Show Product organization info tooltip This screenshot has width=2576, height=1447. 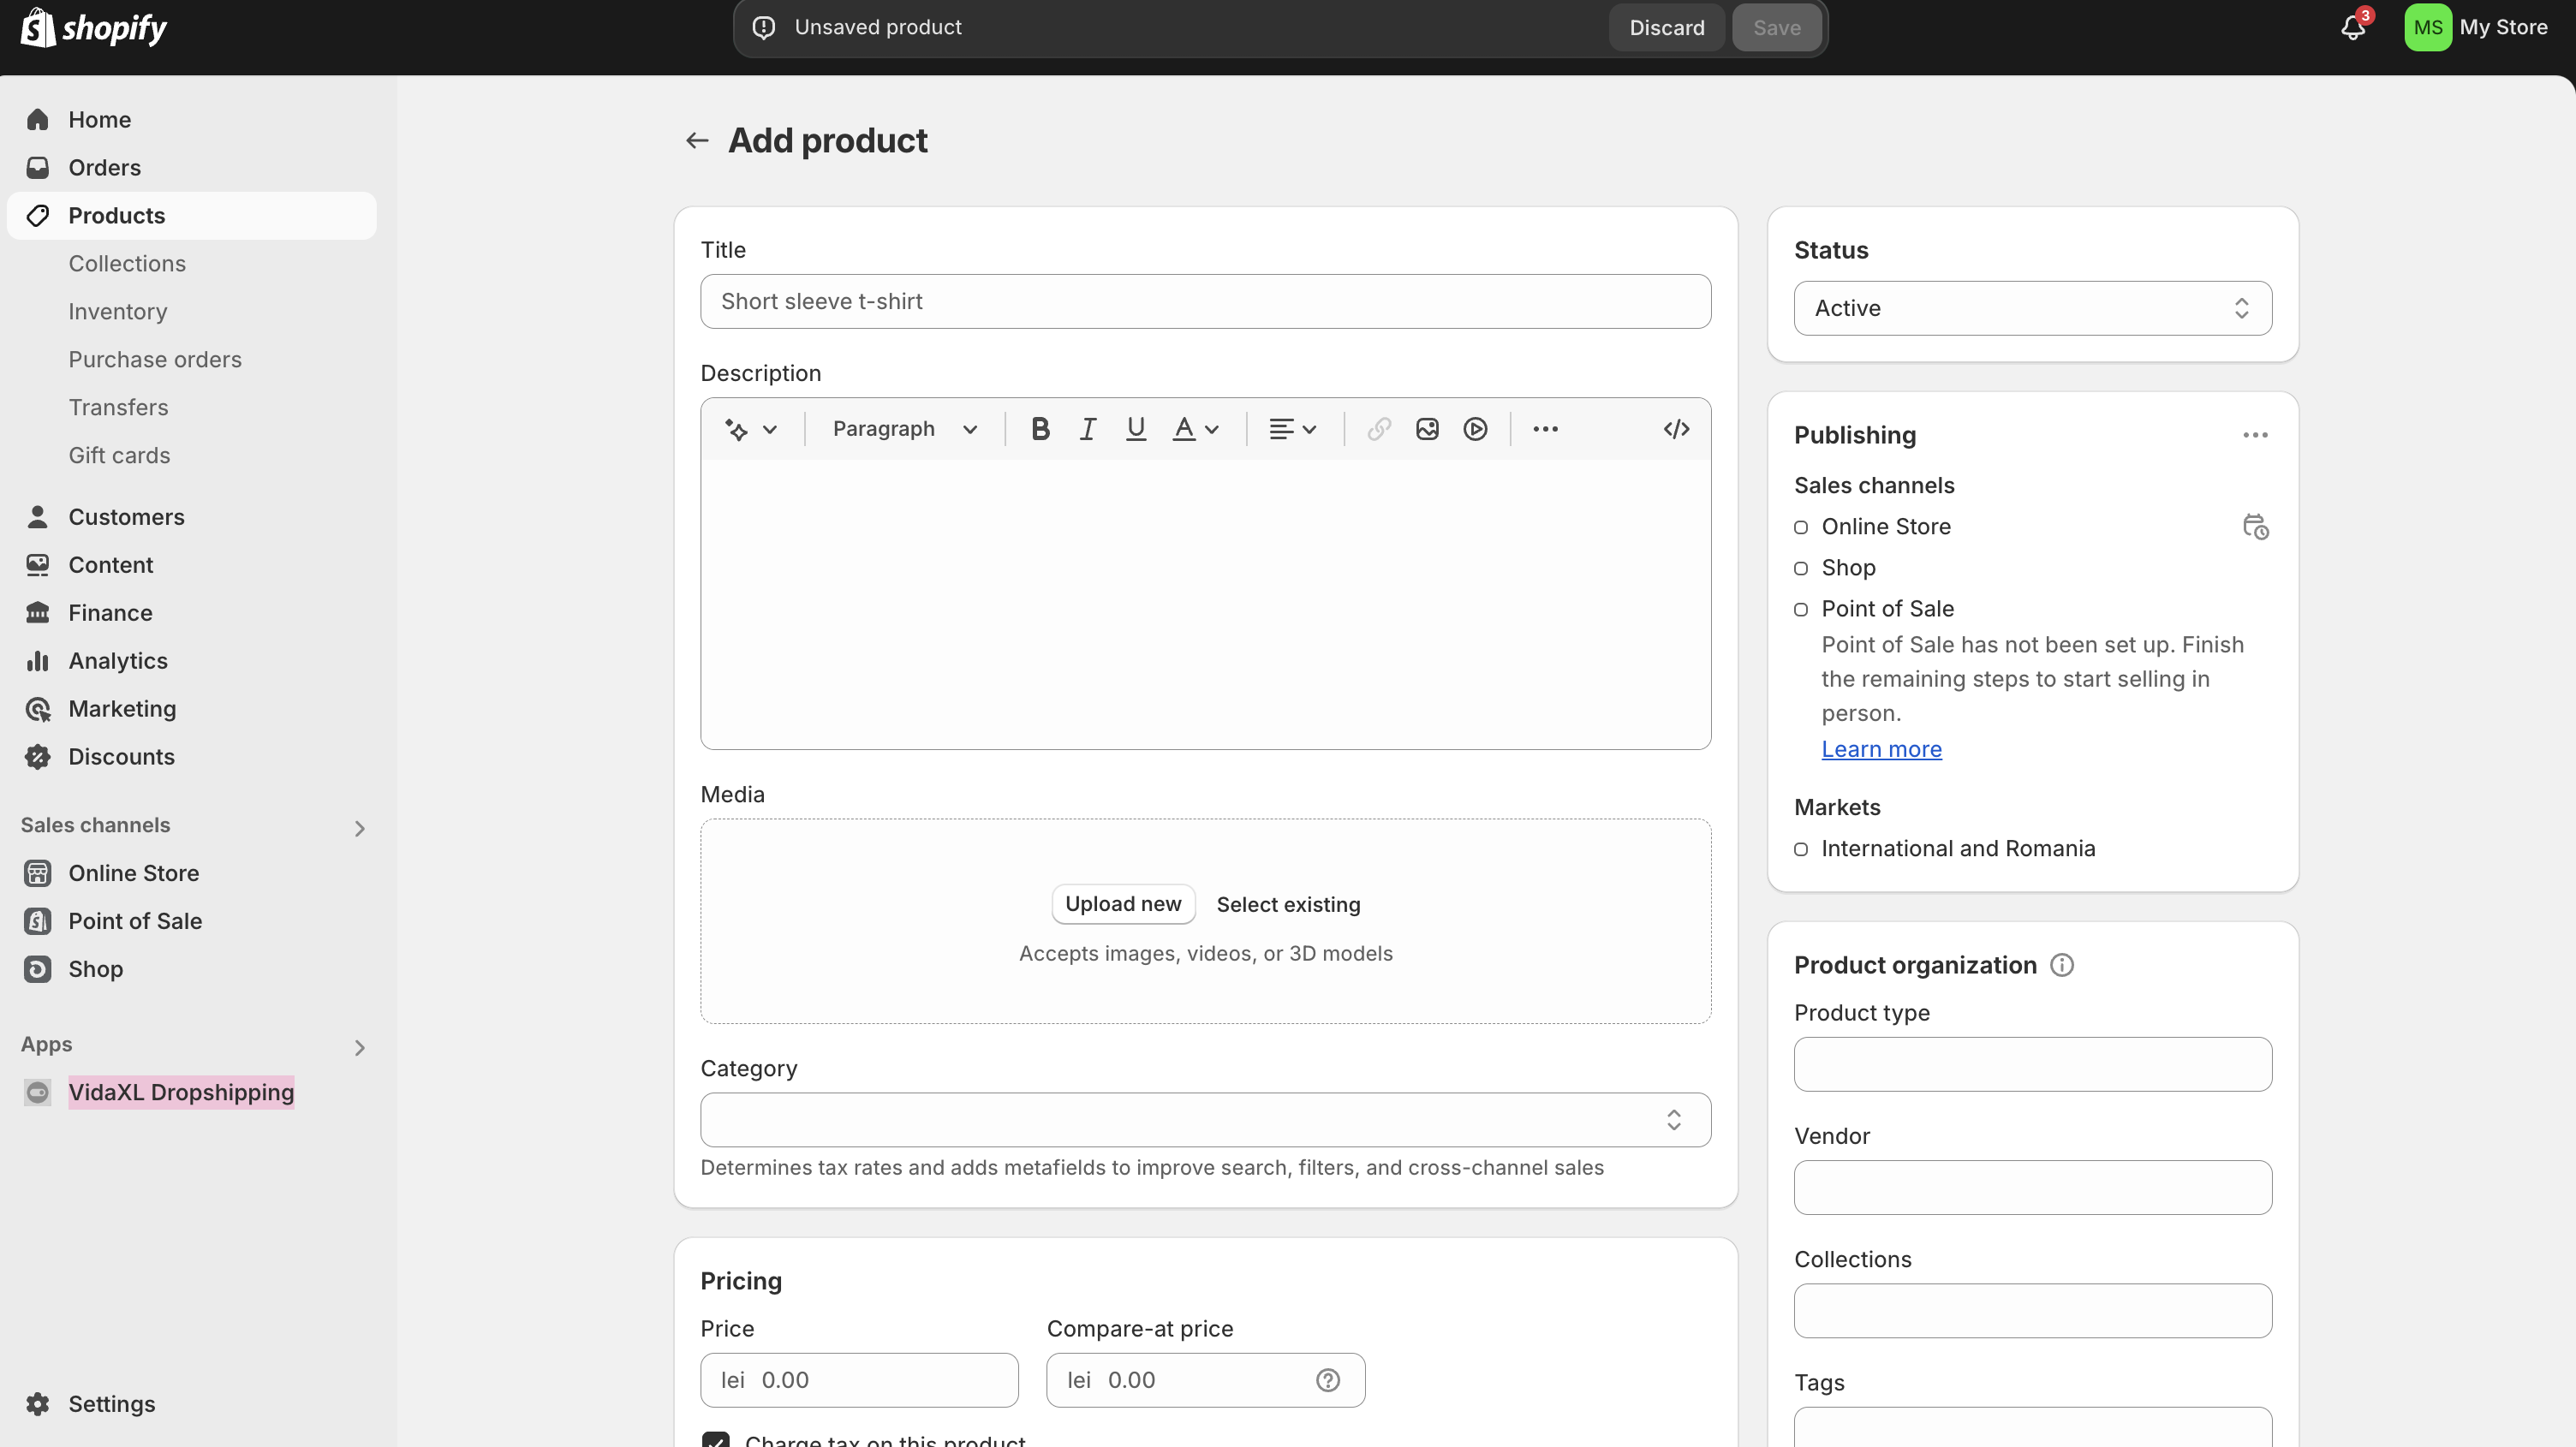[2062, 965]
